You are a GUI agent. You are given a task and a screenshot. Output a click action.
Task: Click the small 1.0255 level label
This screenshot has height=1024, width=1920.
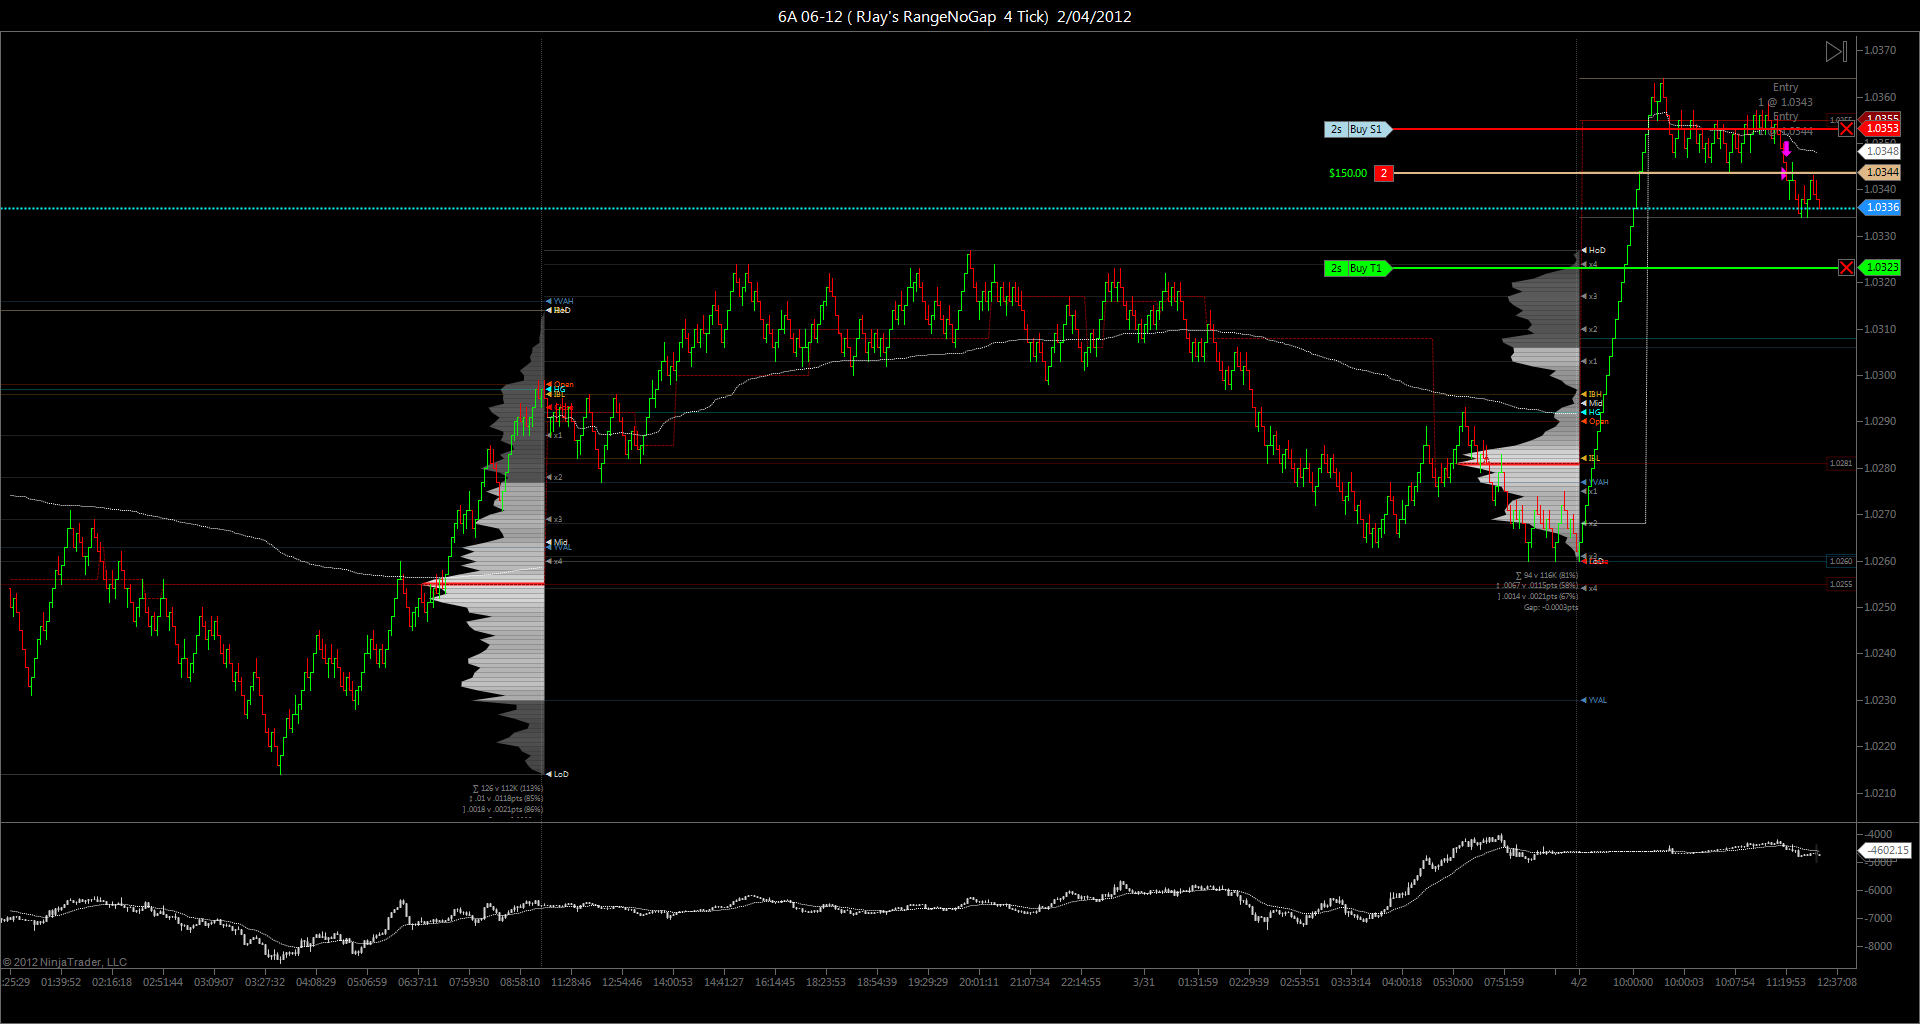tap(1840, 584)
